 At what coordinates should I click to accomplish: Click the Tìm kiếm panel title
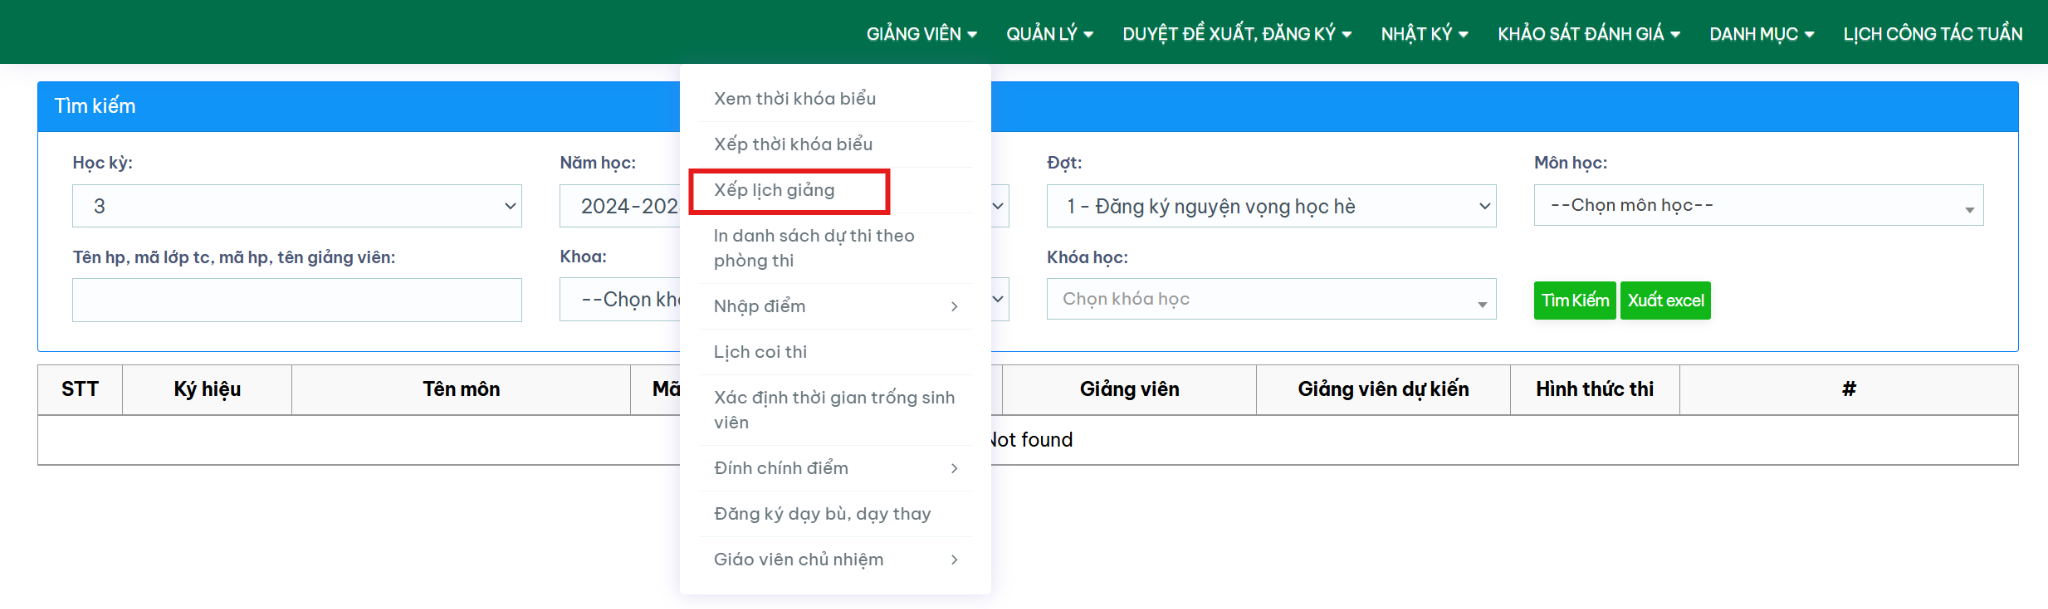tap(95, 106)
